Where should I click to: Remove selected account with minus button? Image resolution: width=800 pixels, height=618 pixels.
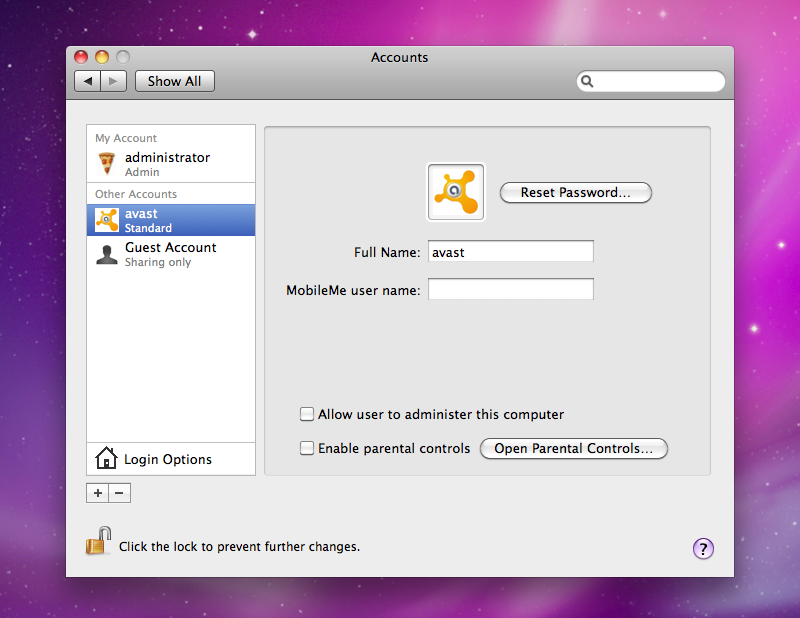[x=119, y=493]
